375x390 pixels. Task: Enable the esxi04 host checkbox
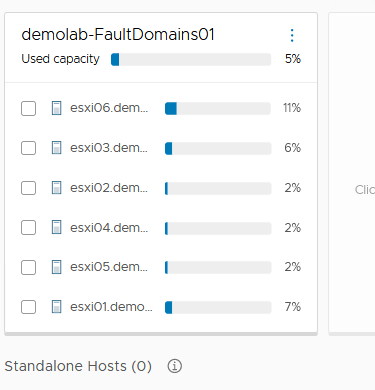[x=28, y=227]
